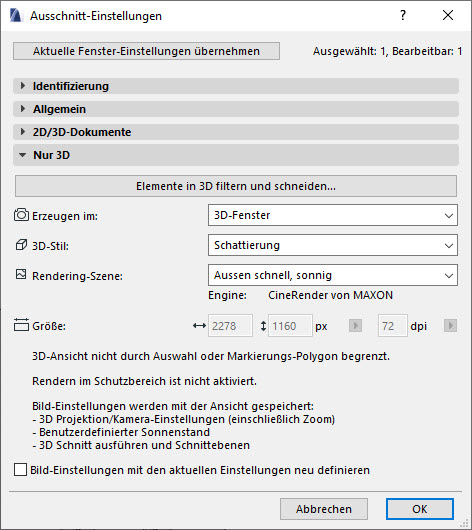This screenshot has height=530, width=472.
Task: Open the question mark help button
Action: pos(403,15)
